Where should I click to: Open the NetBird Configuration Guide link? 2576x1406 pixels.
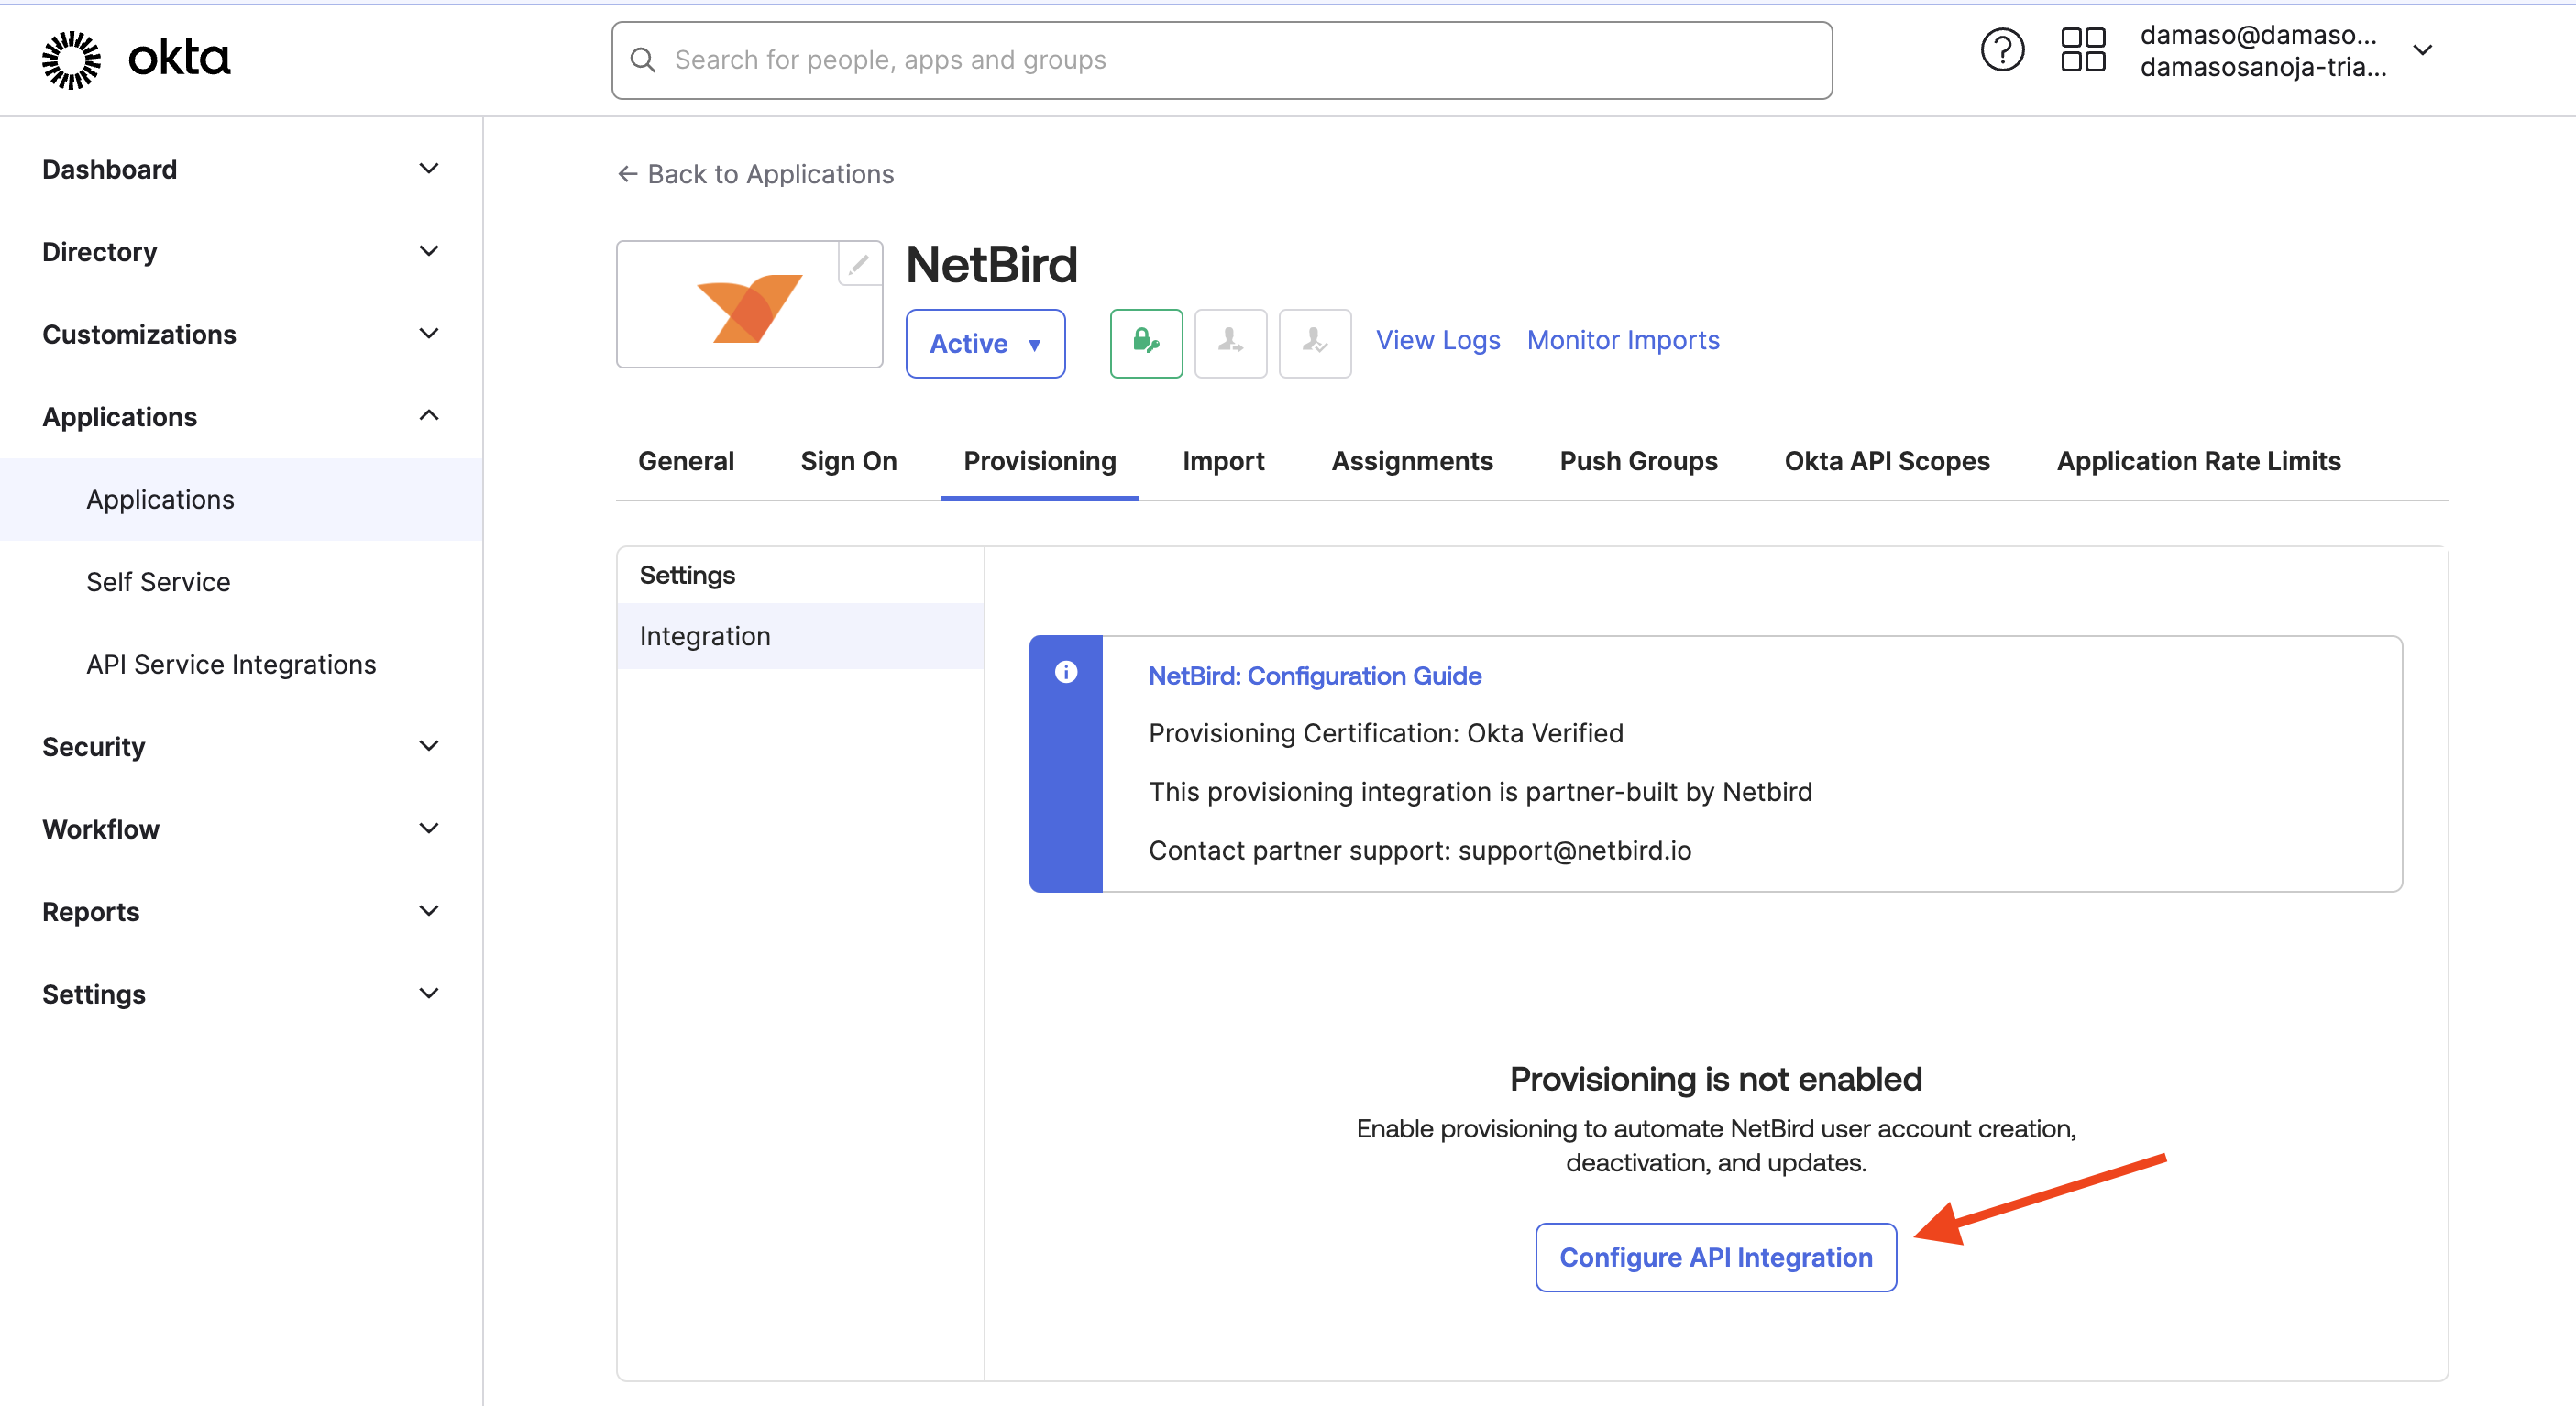pos(1314,676)
